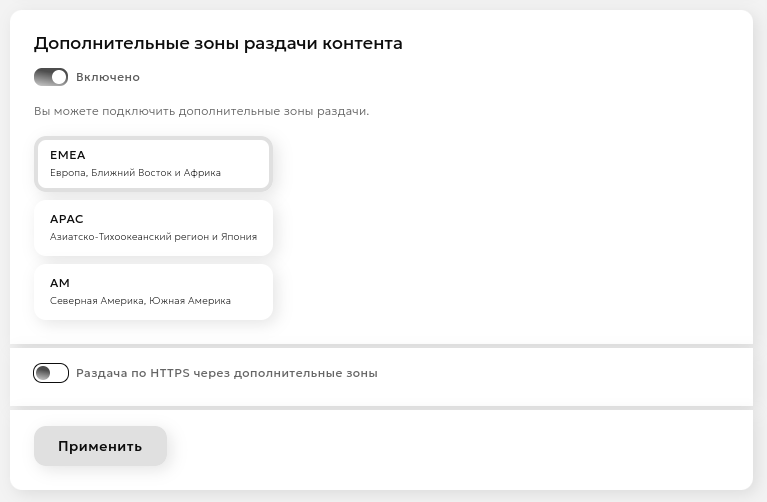Viewport: 767px width, 502px height.
Task: Click the hint about connecting additional zones
Action: point(201,111)
